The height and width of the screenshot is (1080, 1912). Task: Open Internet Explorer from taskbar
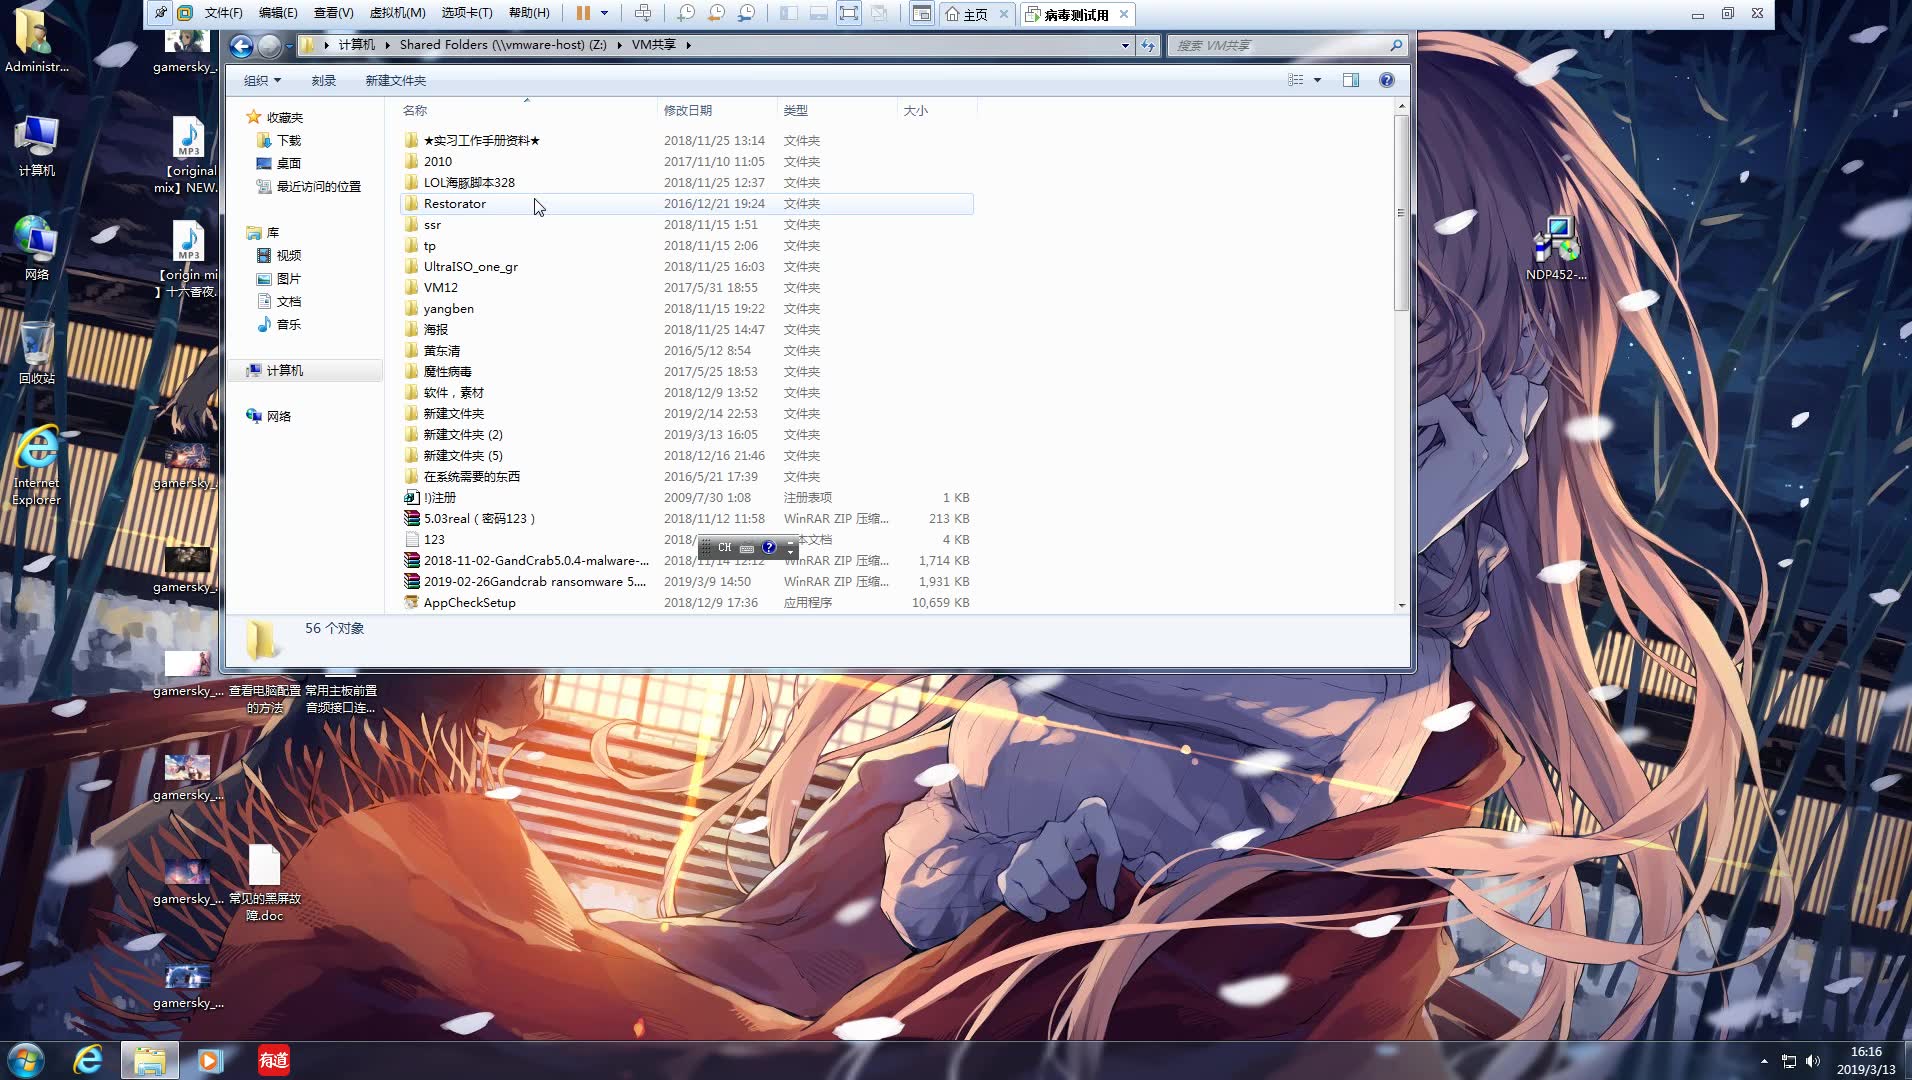pos(88,1060)
